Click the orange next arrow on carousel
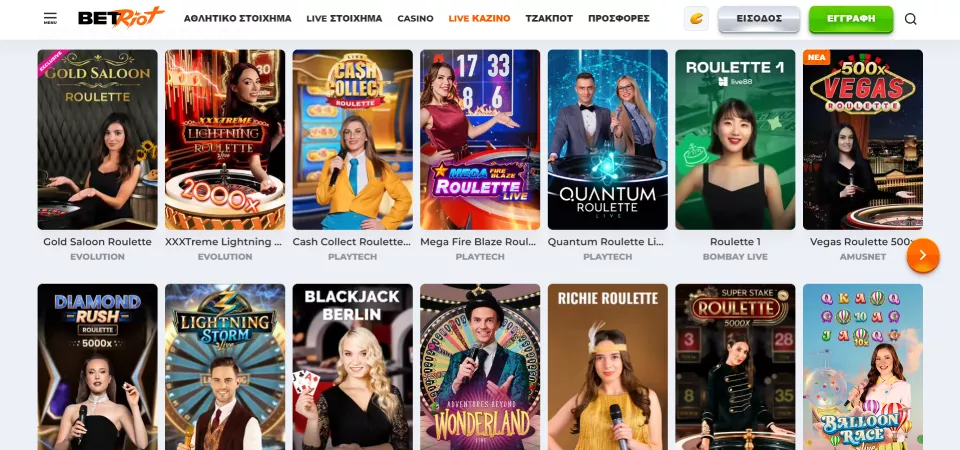This screenshot has height=450, width=960. pos(923,255)
